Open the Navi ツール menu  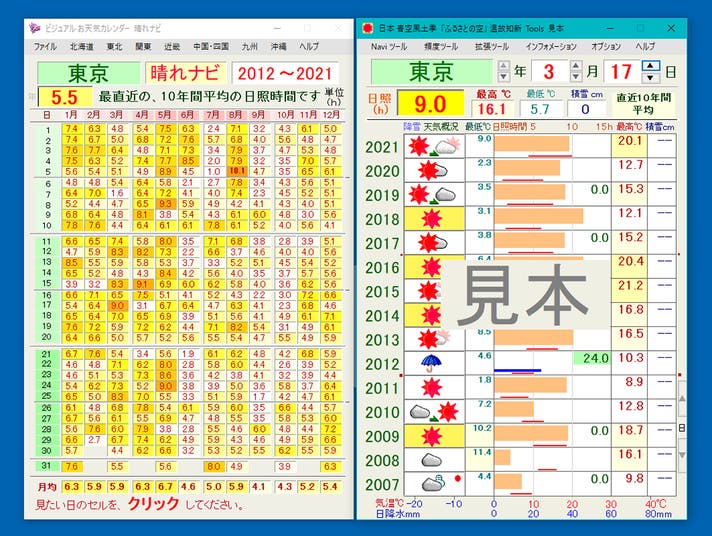pyautogui.click(x=389, y=46)
